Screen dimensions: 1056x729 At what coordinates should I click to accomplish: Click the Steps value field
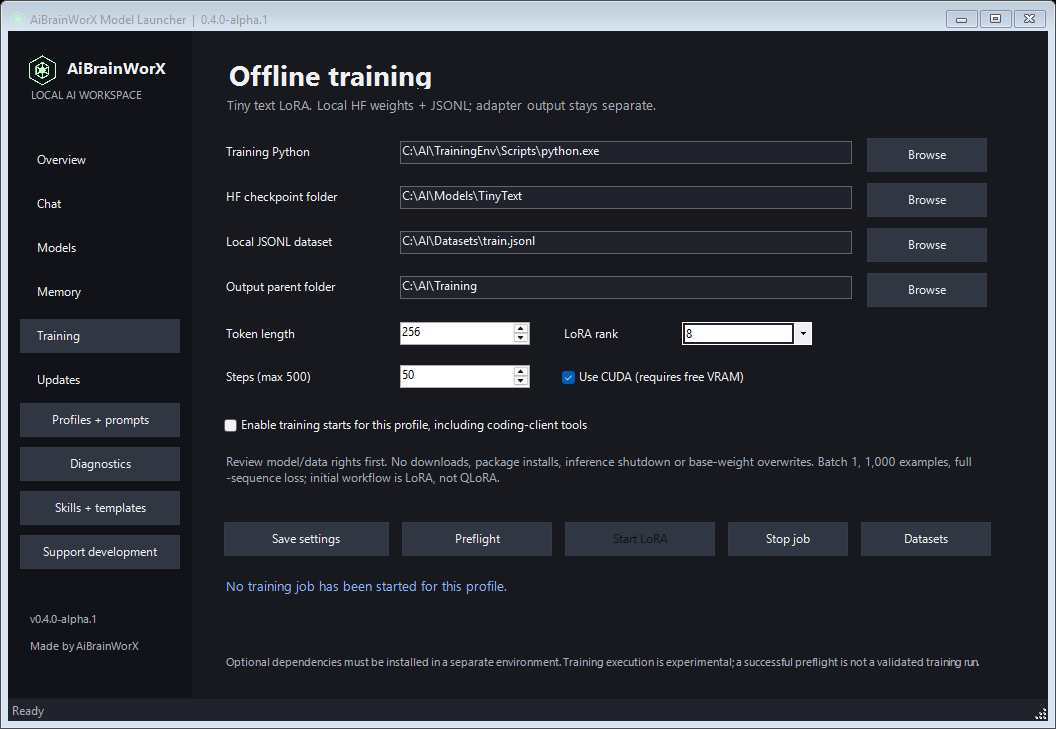[457, 376]
